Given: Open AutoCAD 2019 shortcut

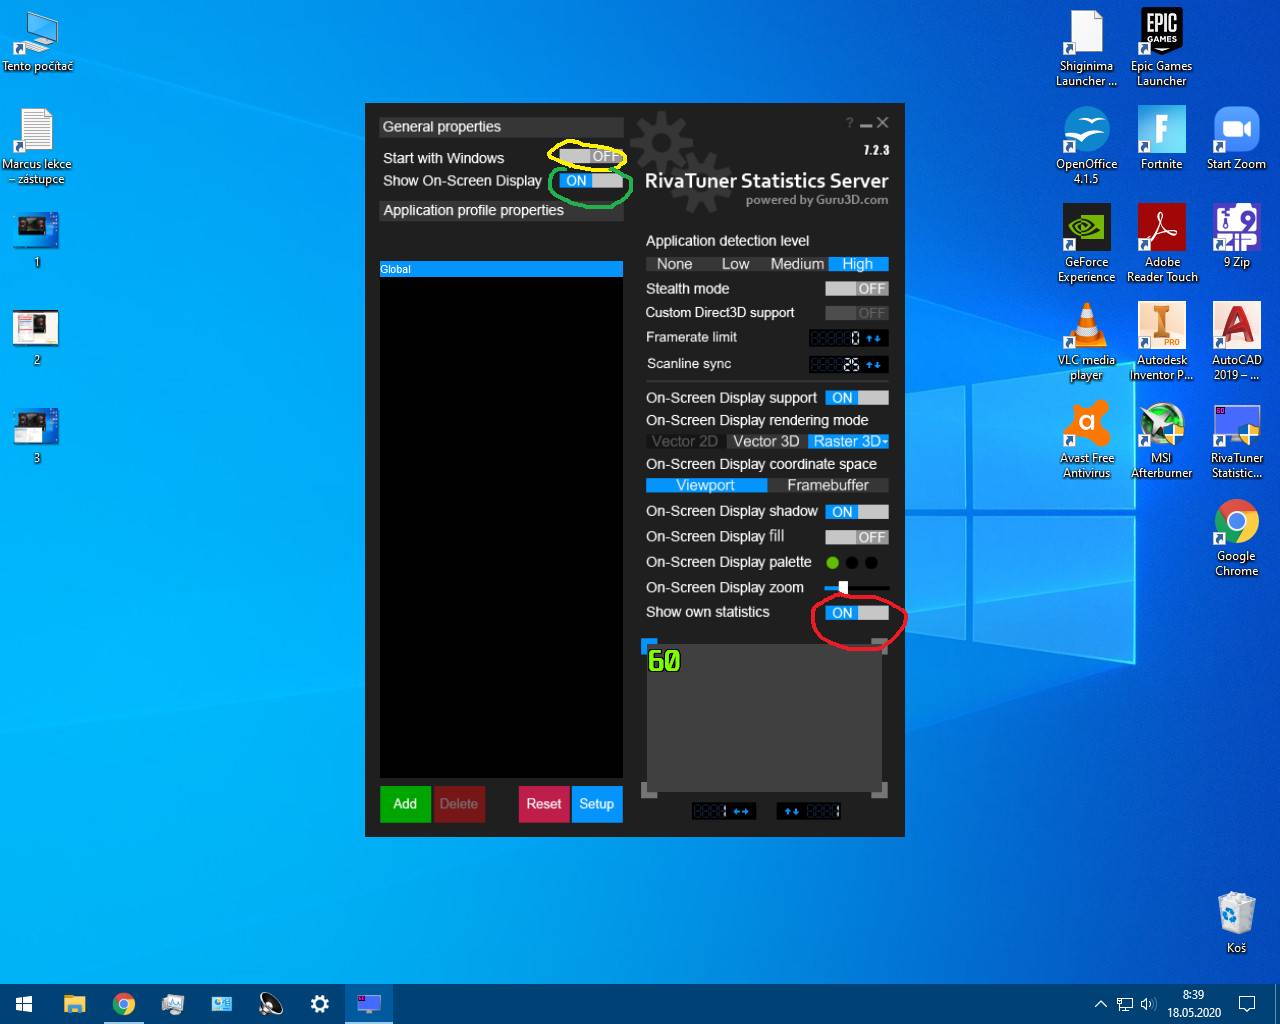Looking at the screenshot, I should 1236,342.
